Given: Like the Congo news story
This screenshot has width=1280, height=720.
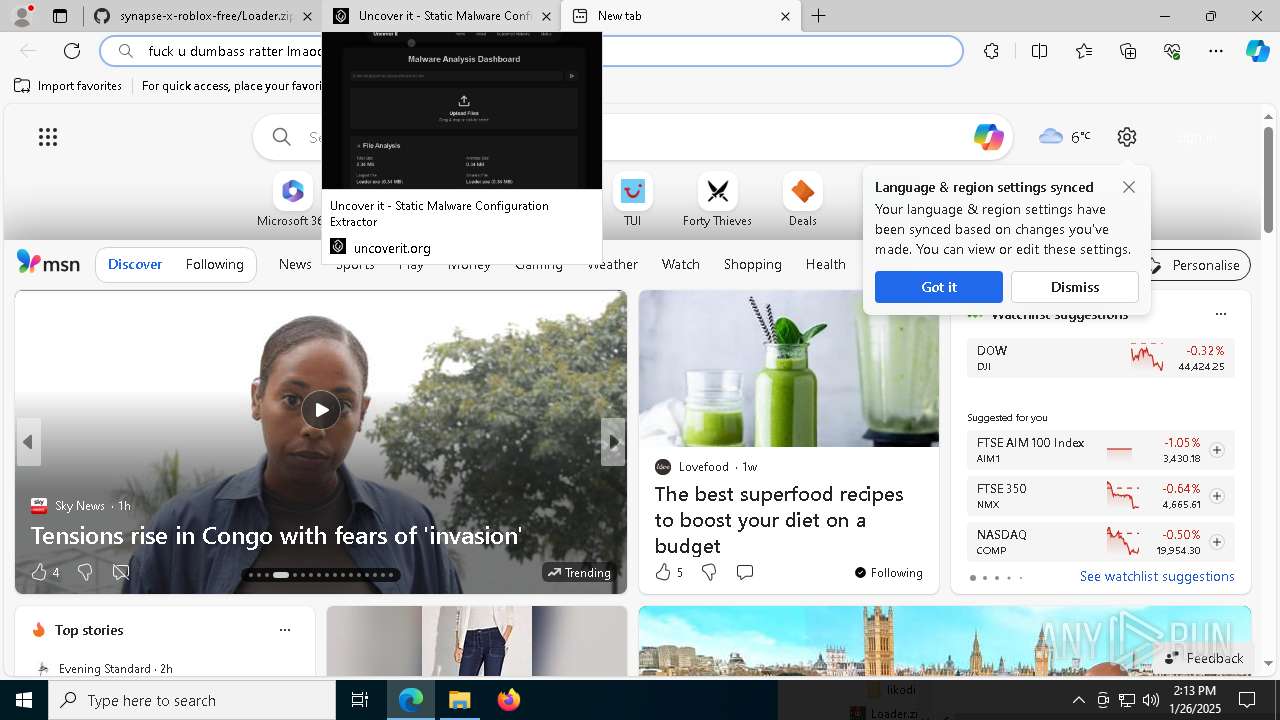Looking at the screenshot, I should click(x=39, y=572).
